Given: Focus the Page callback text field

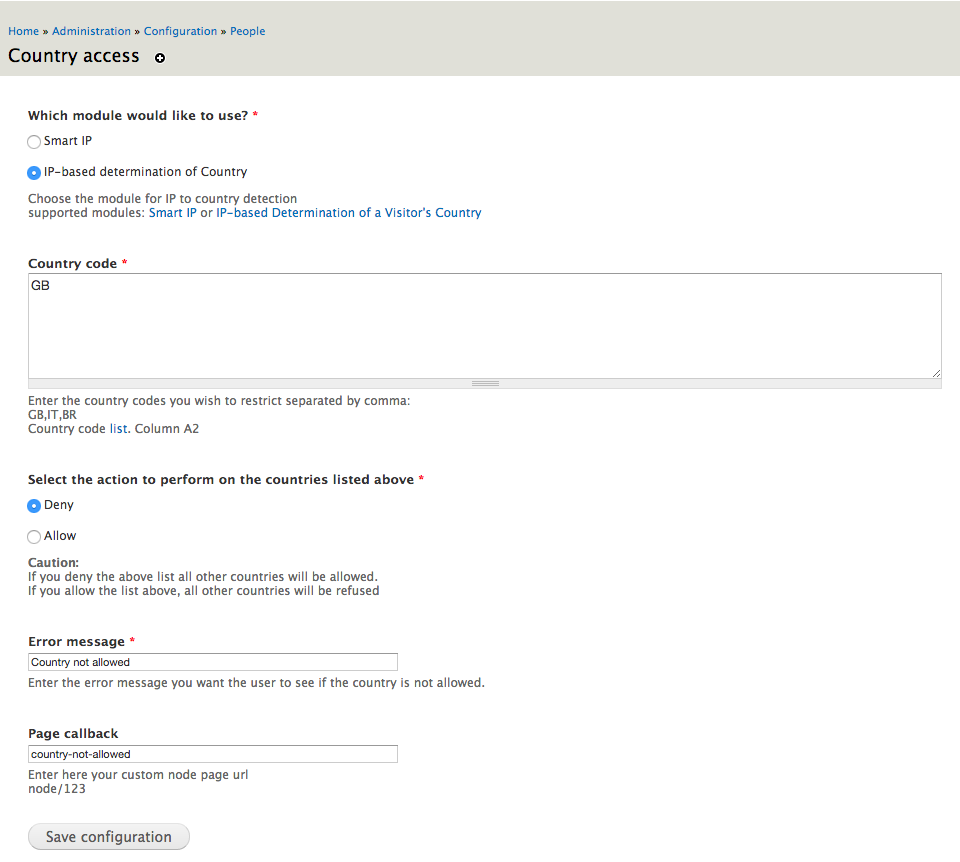Looking at the screenshot, I should (213, 754).
